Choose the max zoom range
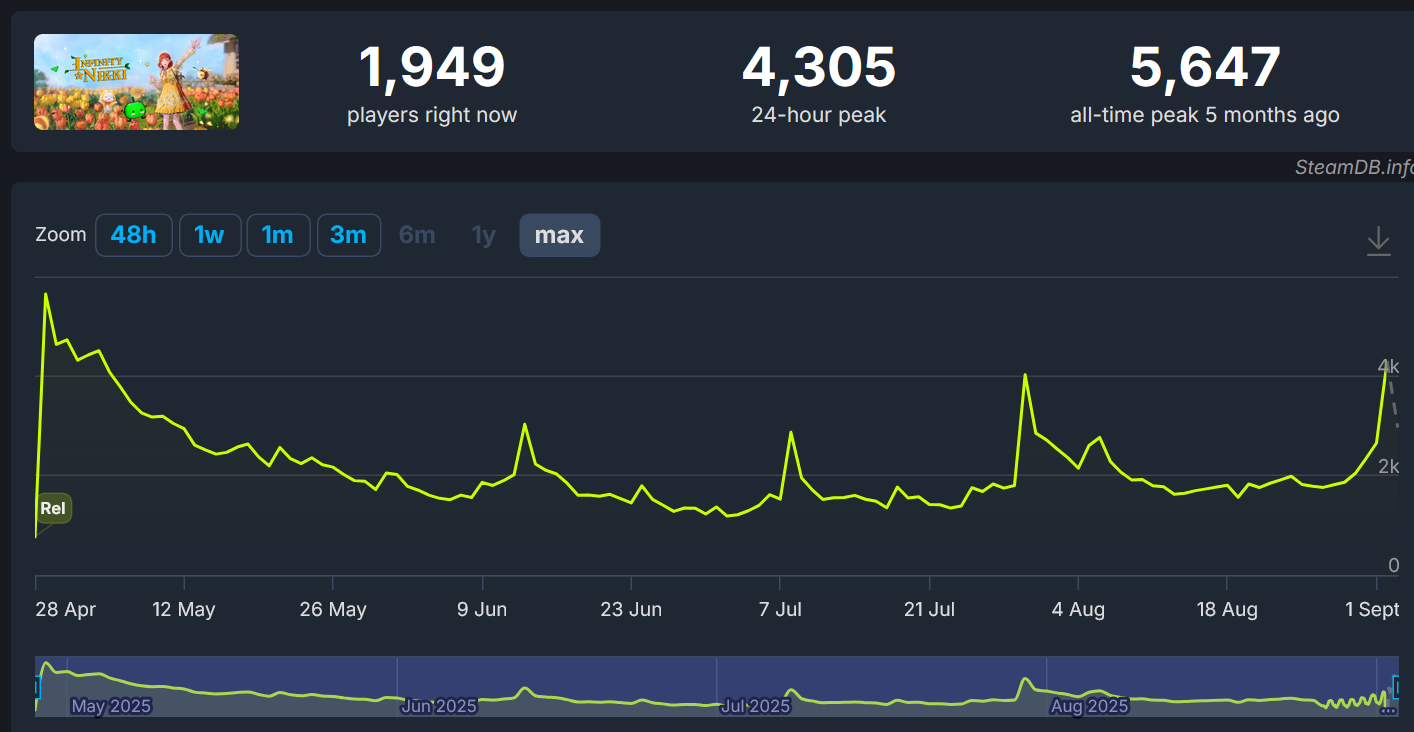 point(559,235)
